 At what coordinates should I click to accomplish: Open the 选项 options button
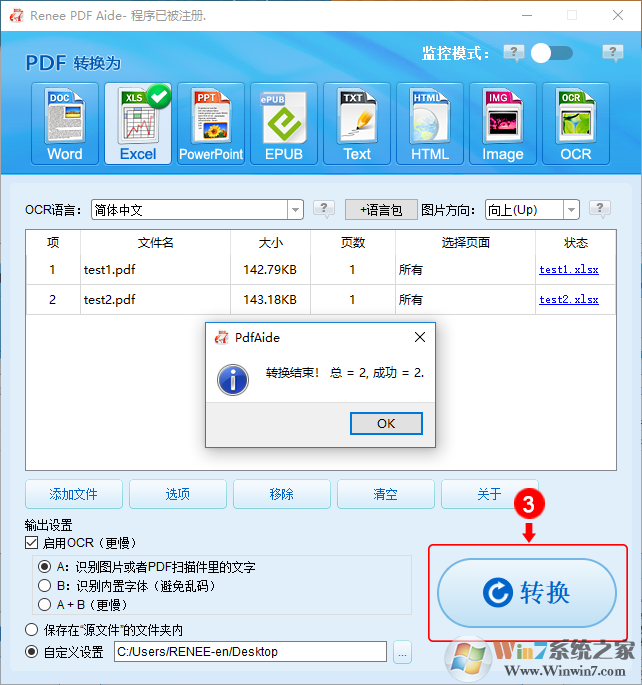click(x=178, y=494)
